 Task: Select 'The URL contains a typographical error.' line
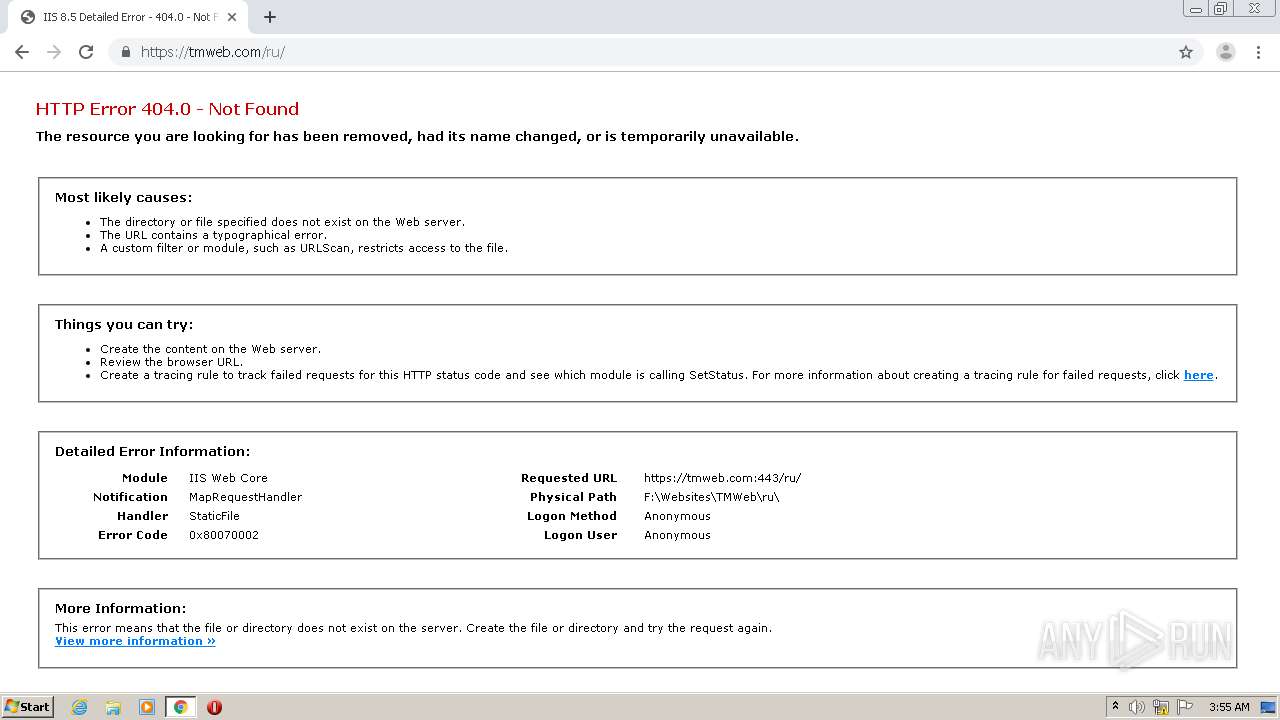coord(213,235)
